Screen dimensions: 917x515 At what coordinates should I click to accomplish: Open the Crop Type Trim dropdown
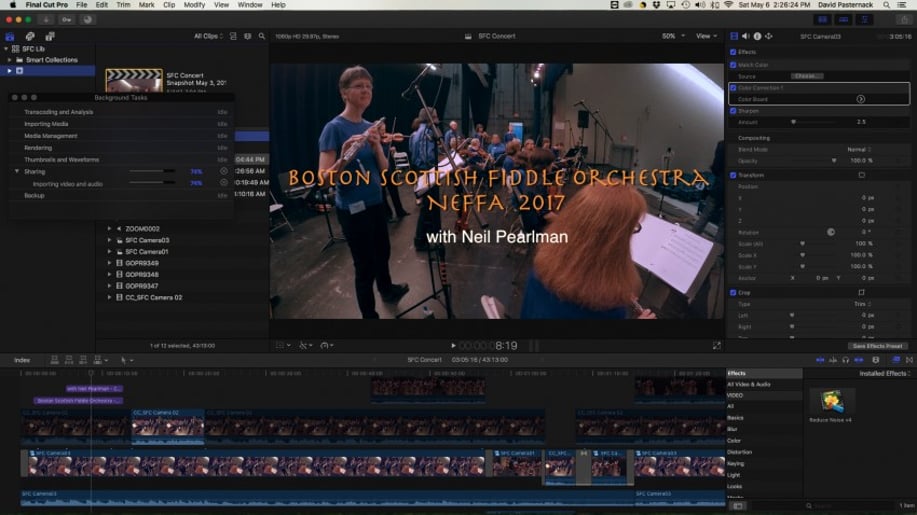863,304
